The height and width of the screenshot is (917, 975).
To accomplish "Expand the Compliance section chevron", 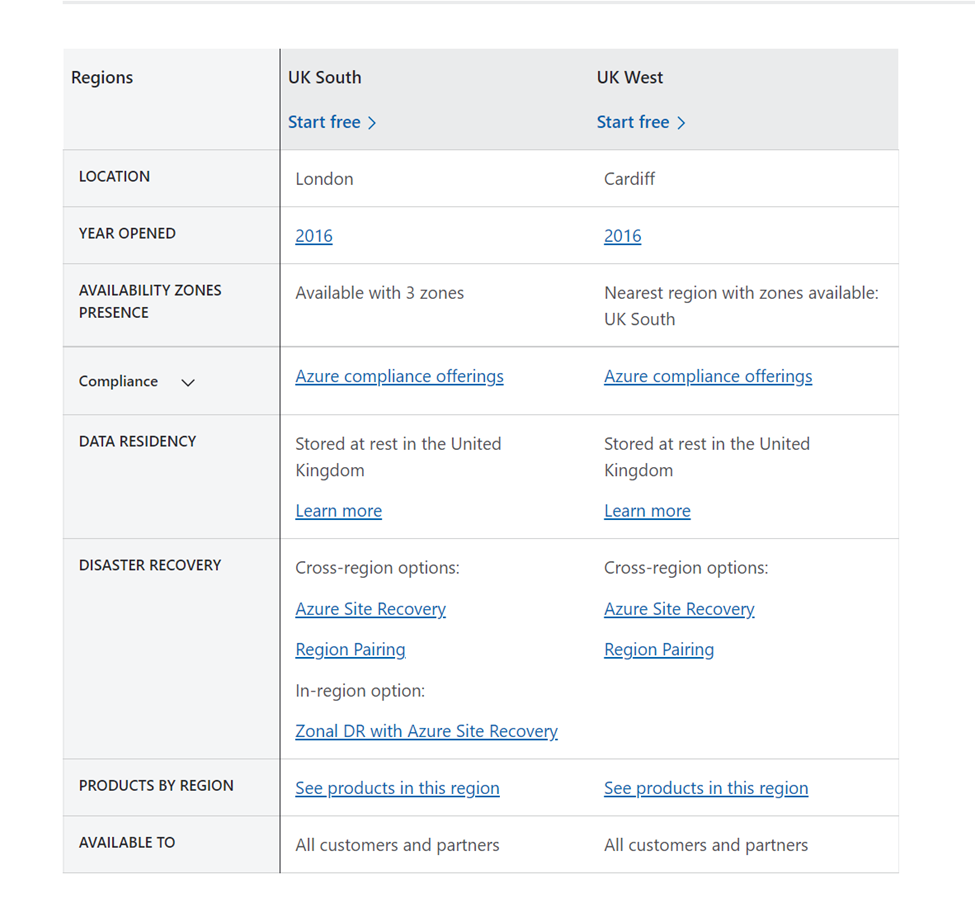I will (188, 382).
